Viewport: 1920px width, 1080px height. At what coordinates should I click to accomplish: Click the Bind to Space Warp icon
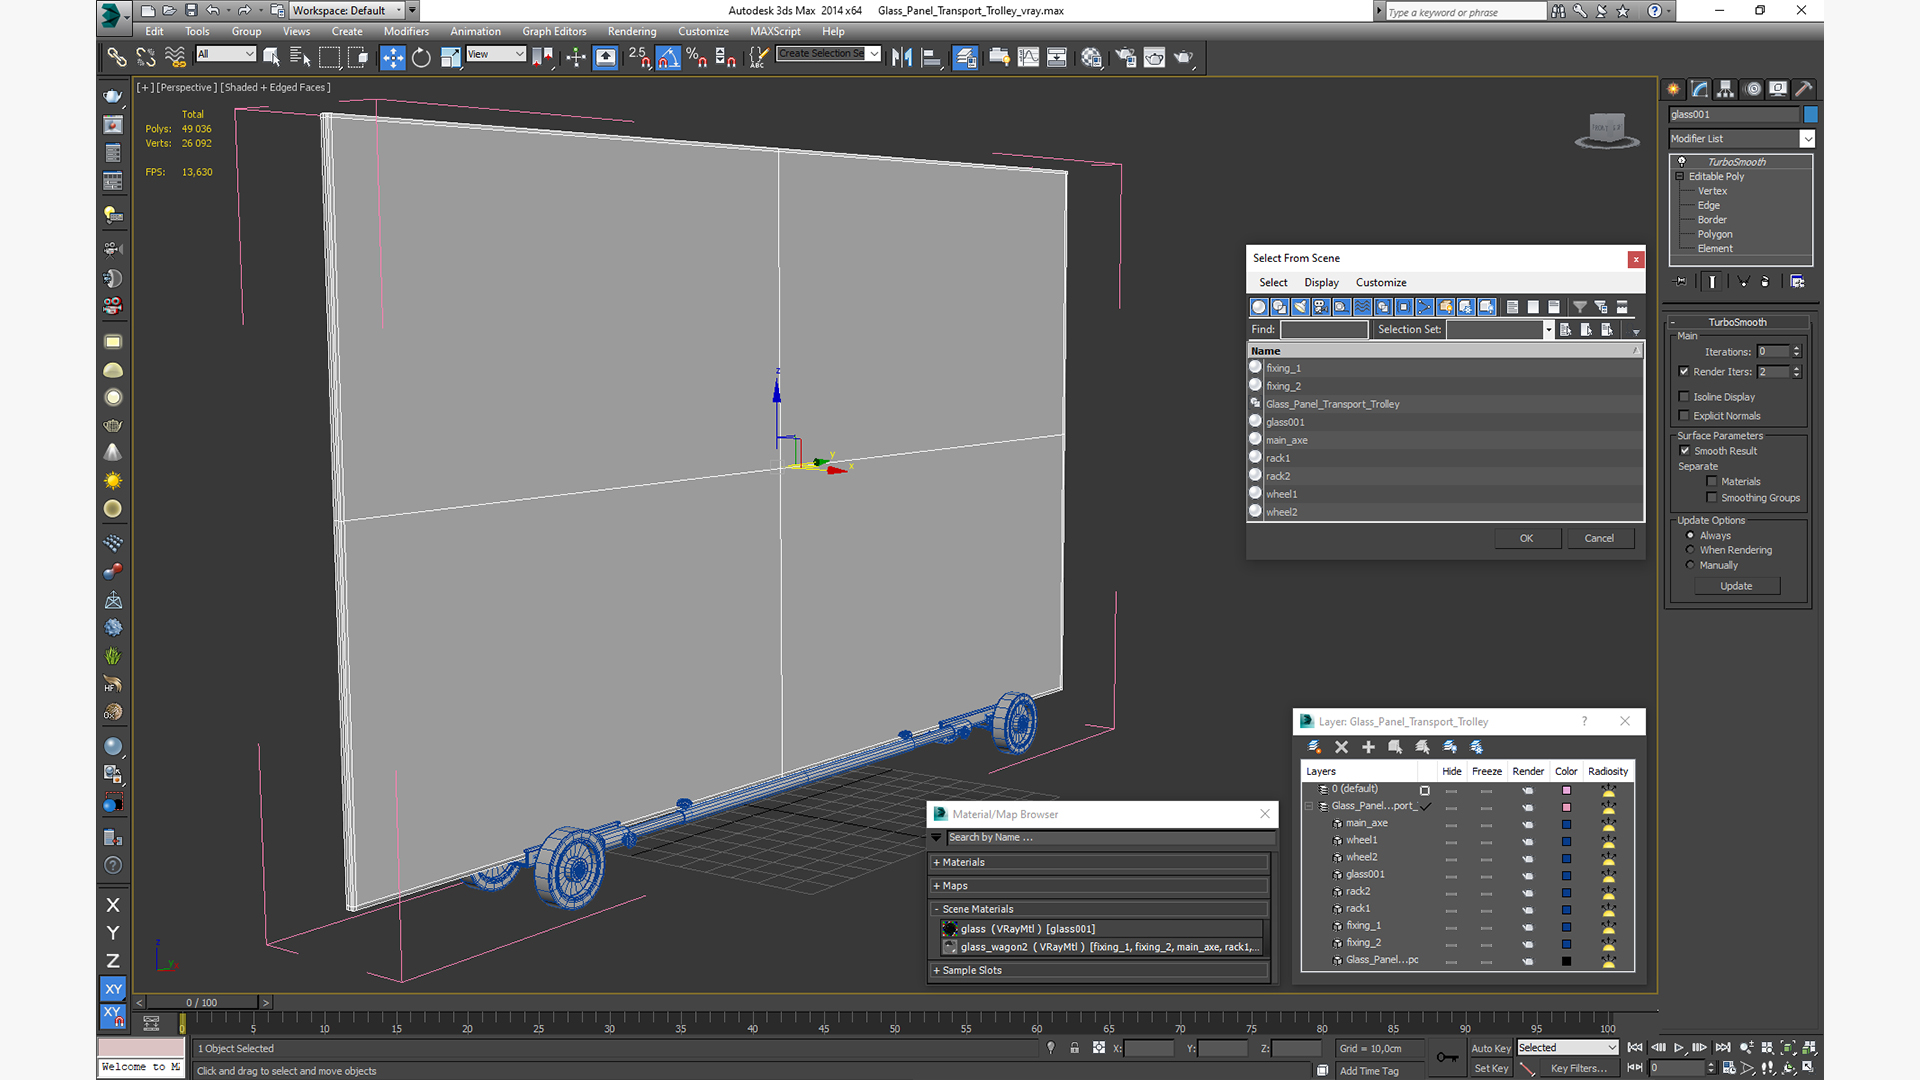(x=175, y=58)
